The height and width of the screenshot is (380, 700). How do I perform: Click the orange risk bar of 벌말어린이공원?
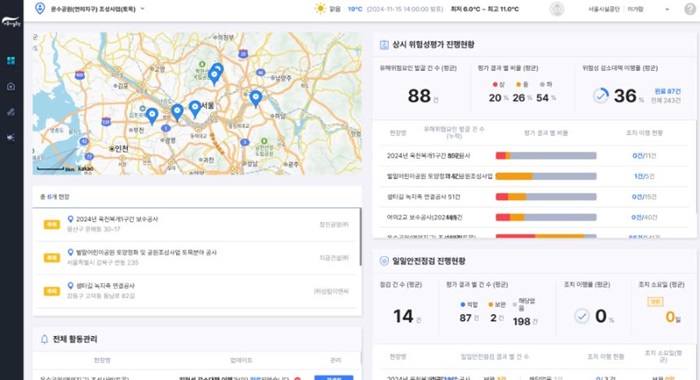coord(514,176)
